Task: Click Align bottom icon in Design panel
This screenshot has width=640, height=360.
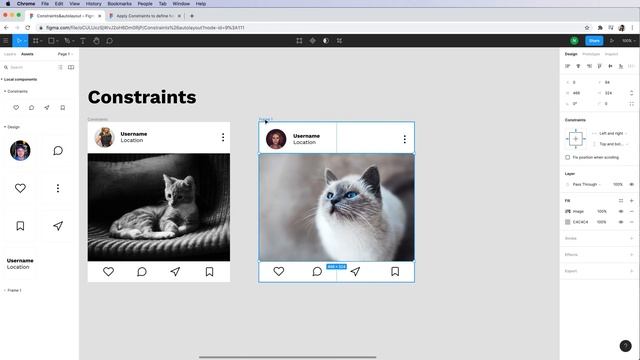Action: pos(621,66)
